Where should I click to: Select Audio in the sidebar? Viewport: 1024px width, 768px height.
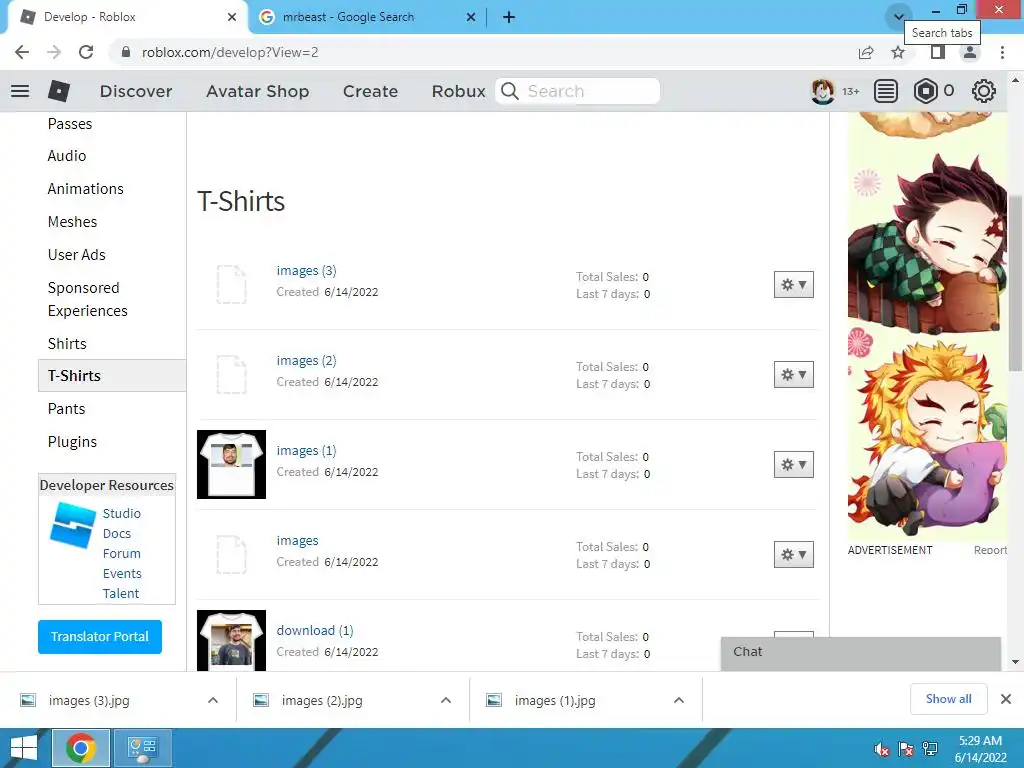(x=67, y=155)
